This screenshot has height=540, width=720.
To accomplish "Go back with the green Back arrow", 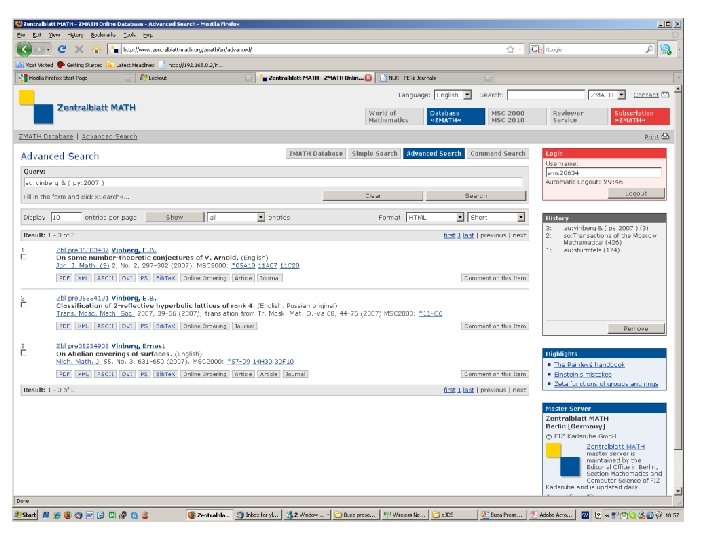I will 24,49.
